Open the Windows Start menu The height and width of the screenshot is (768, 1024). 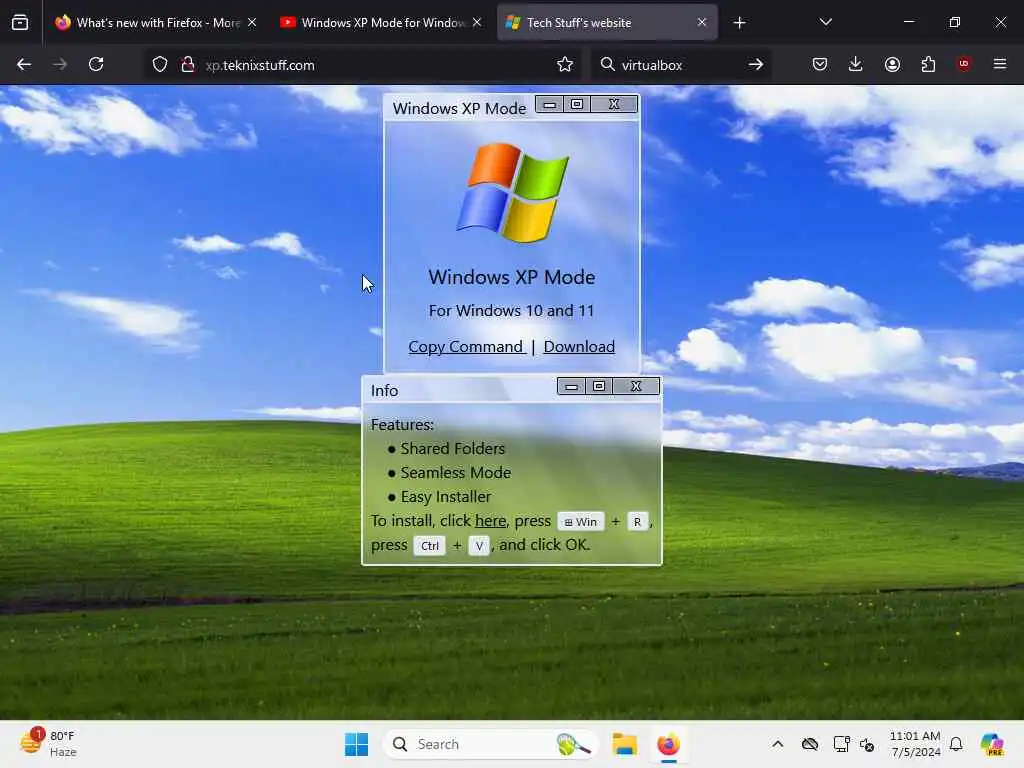357,744
